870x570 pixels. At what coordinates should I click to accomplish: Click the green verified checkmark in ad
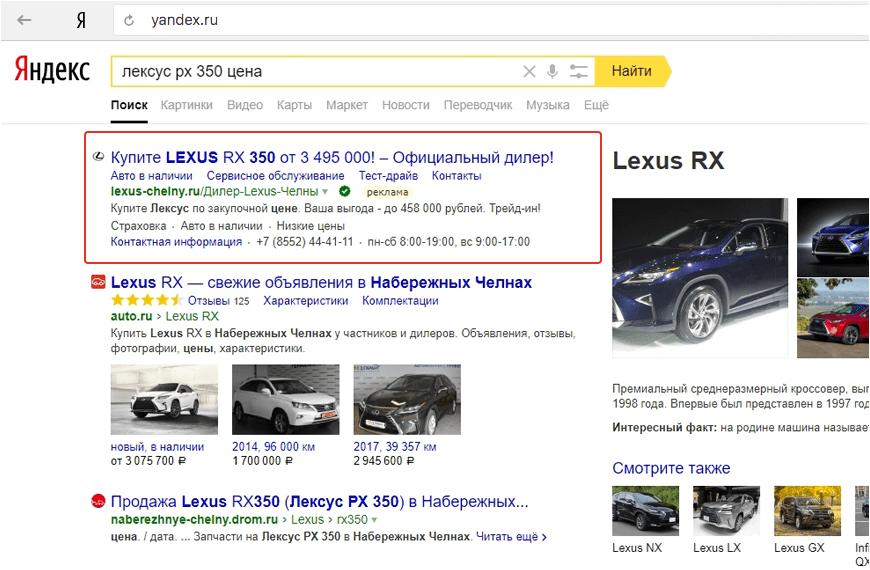coord(344,191)
